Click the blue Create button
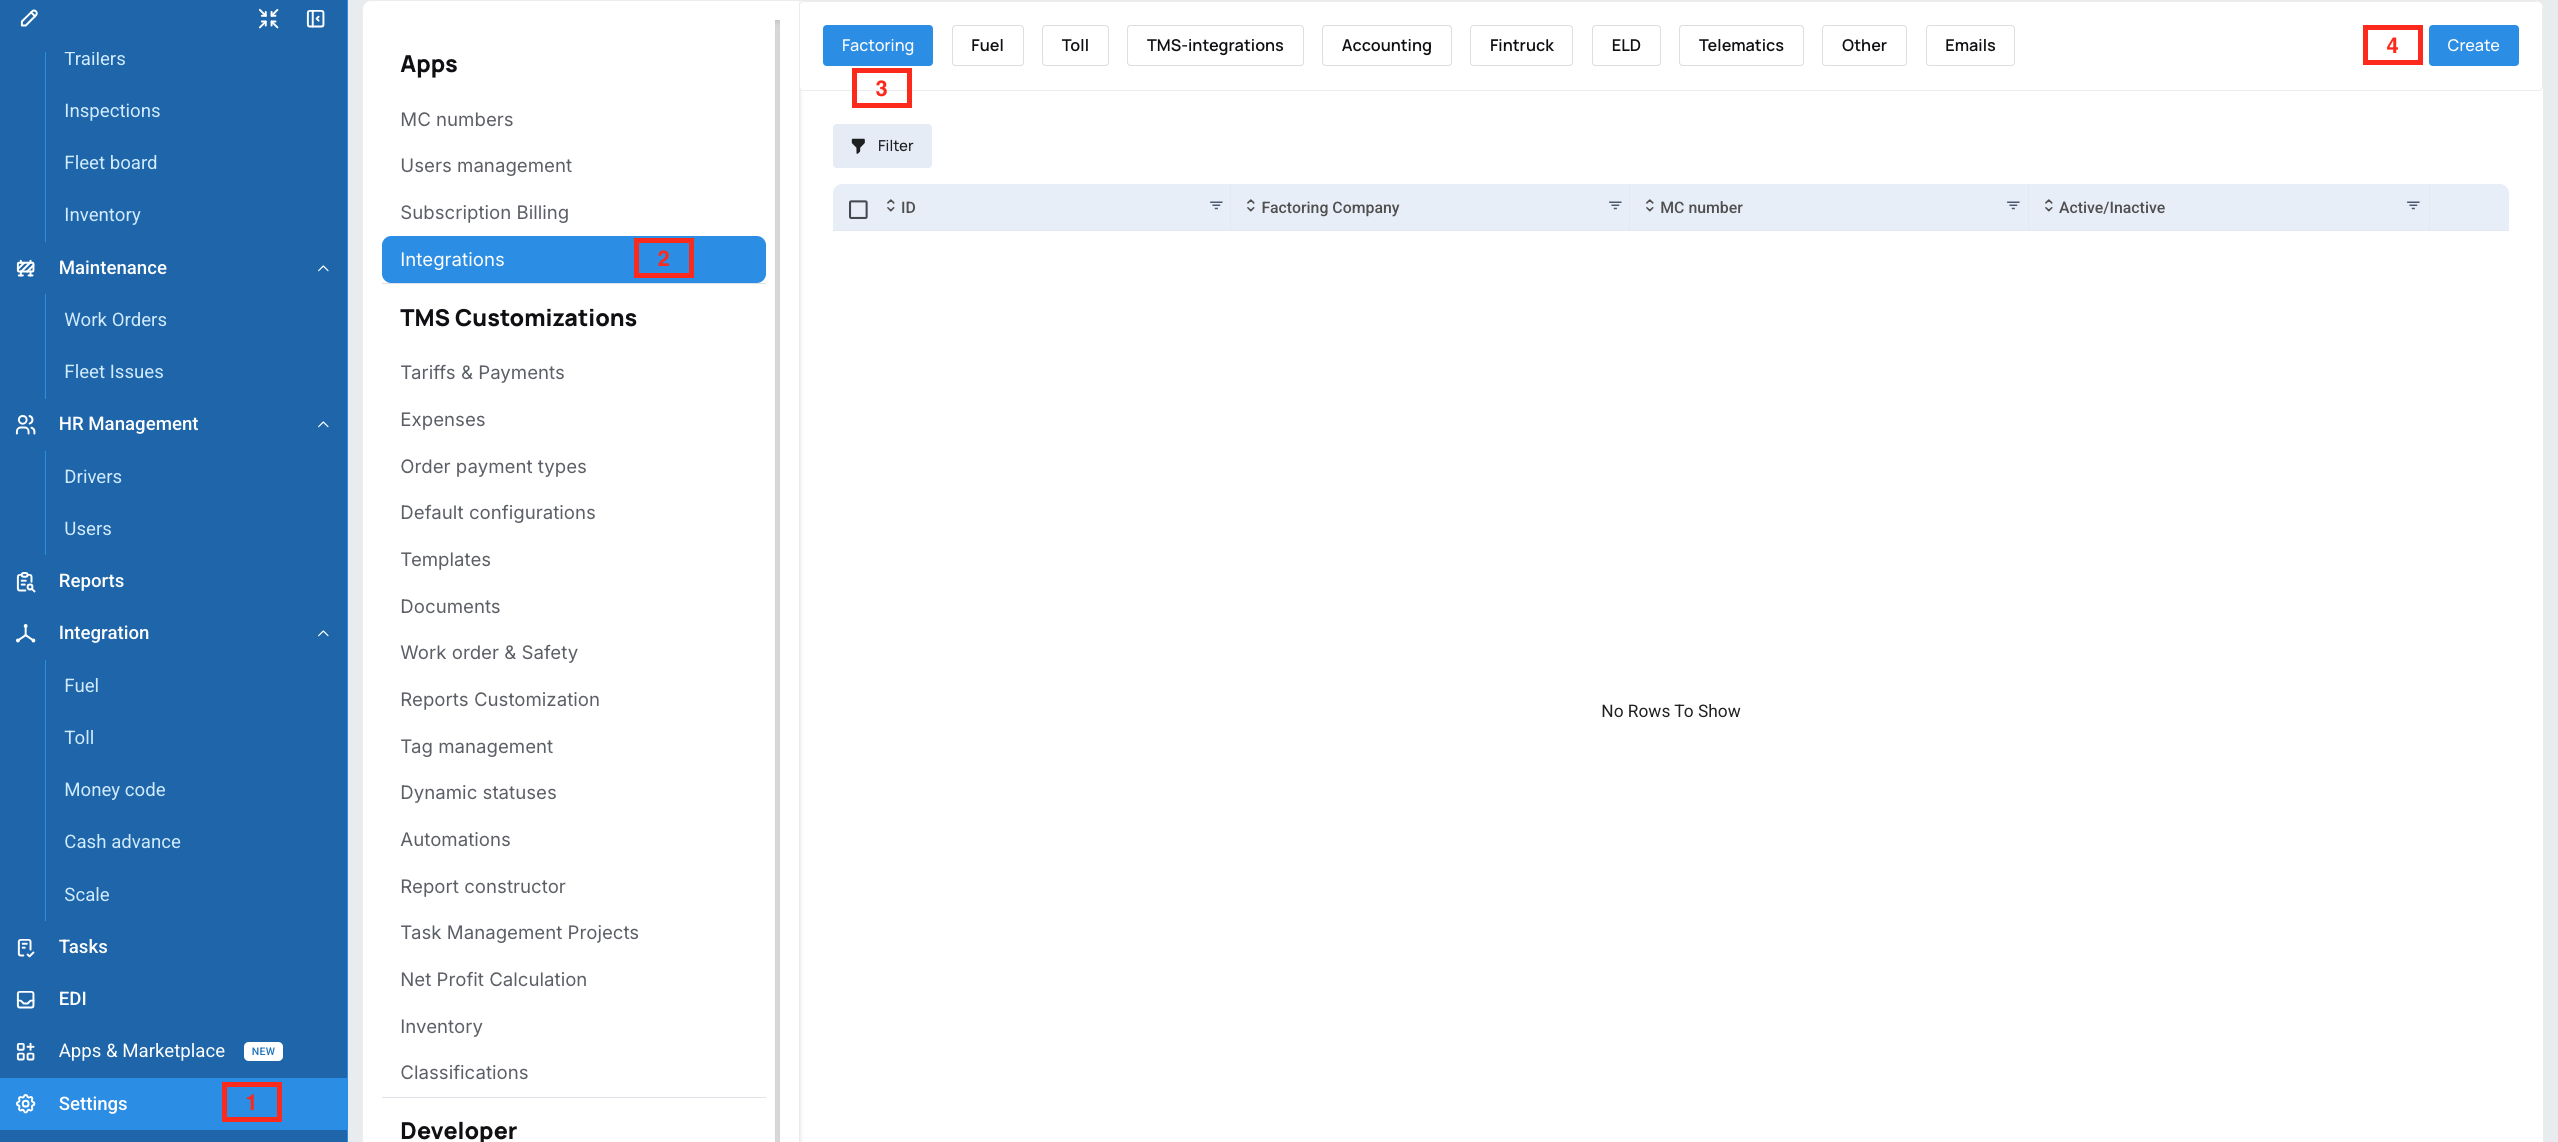 tap(2473, 45)
